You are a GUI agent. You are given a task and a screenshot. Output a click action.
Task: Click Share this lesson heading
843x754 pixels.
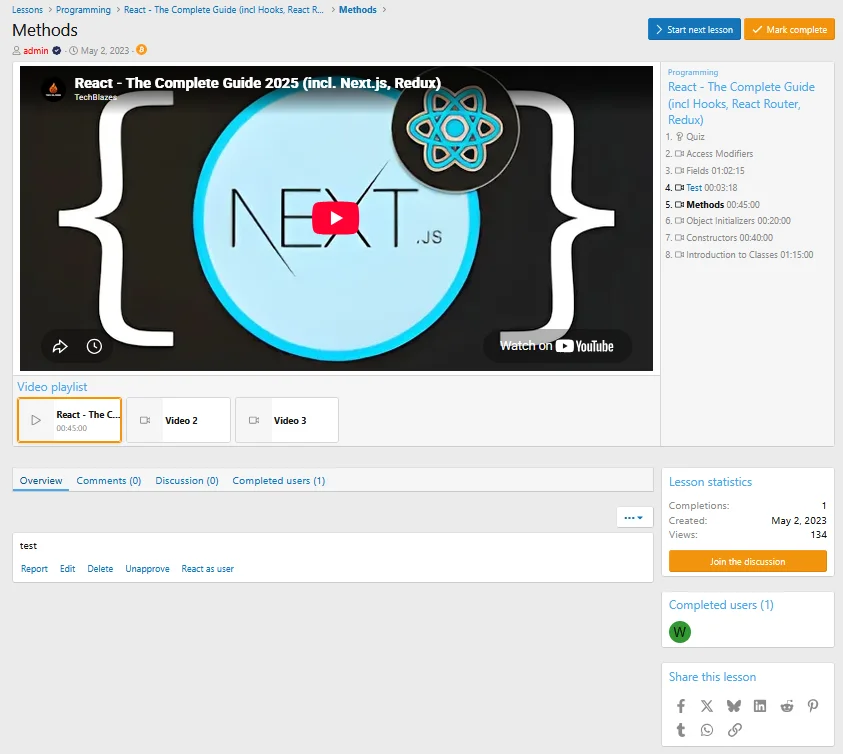712,677
